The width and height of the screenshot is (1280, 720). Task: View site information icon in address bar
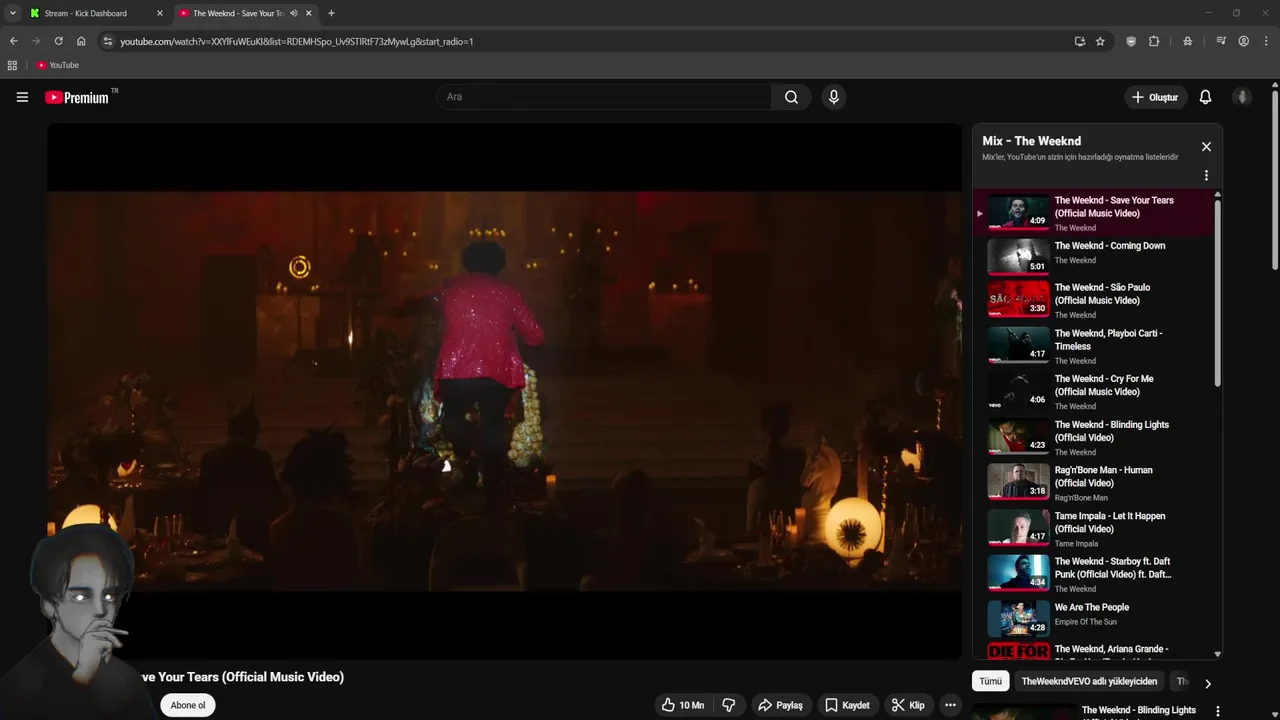point(107,41)
